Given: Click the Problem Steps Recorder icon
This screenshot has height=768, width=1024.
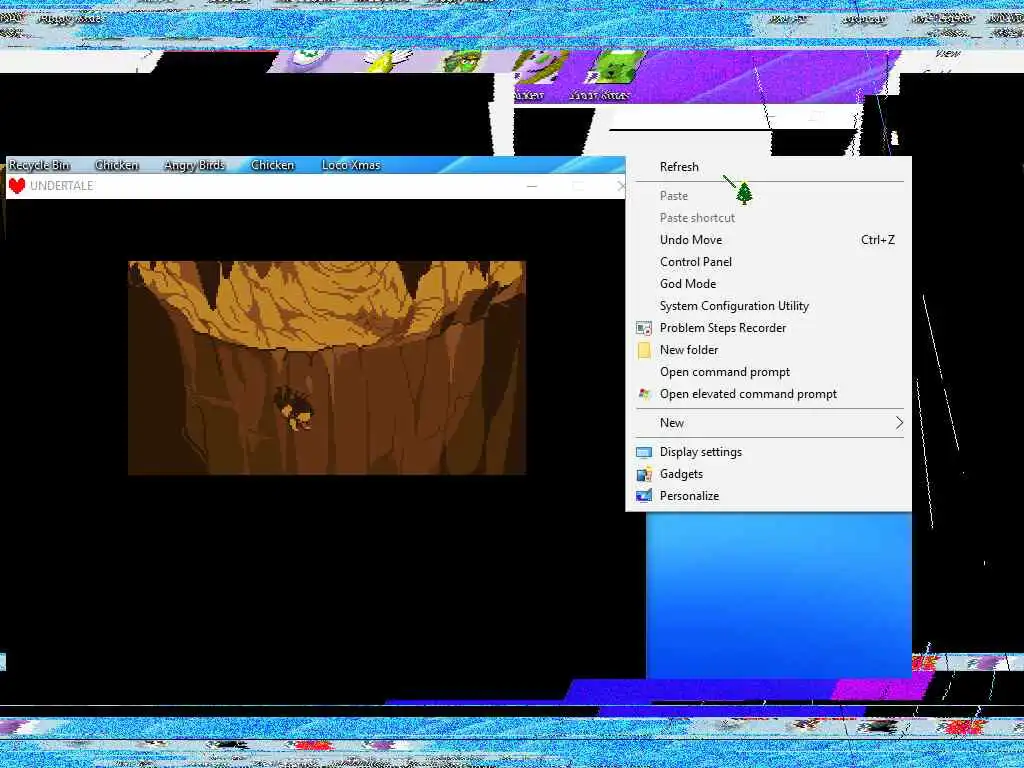Looking at the screenshot, I should coord(644,328).
